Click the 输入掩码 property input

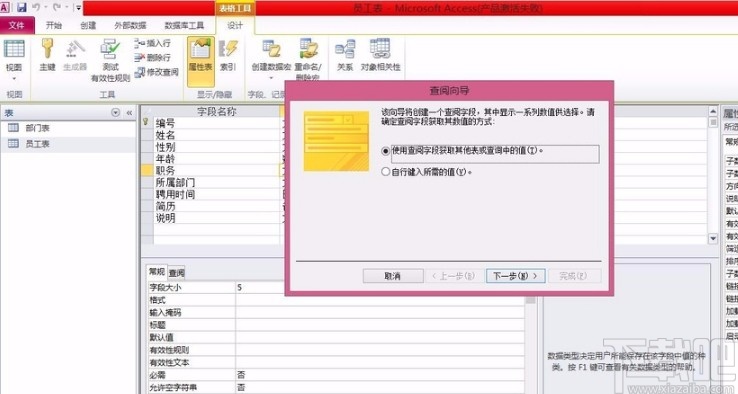pos(380,313)
